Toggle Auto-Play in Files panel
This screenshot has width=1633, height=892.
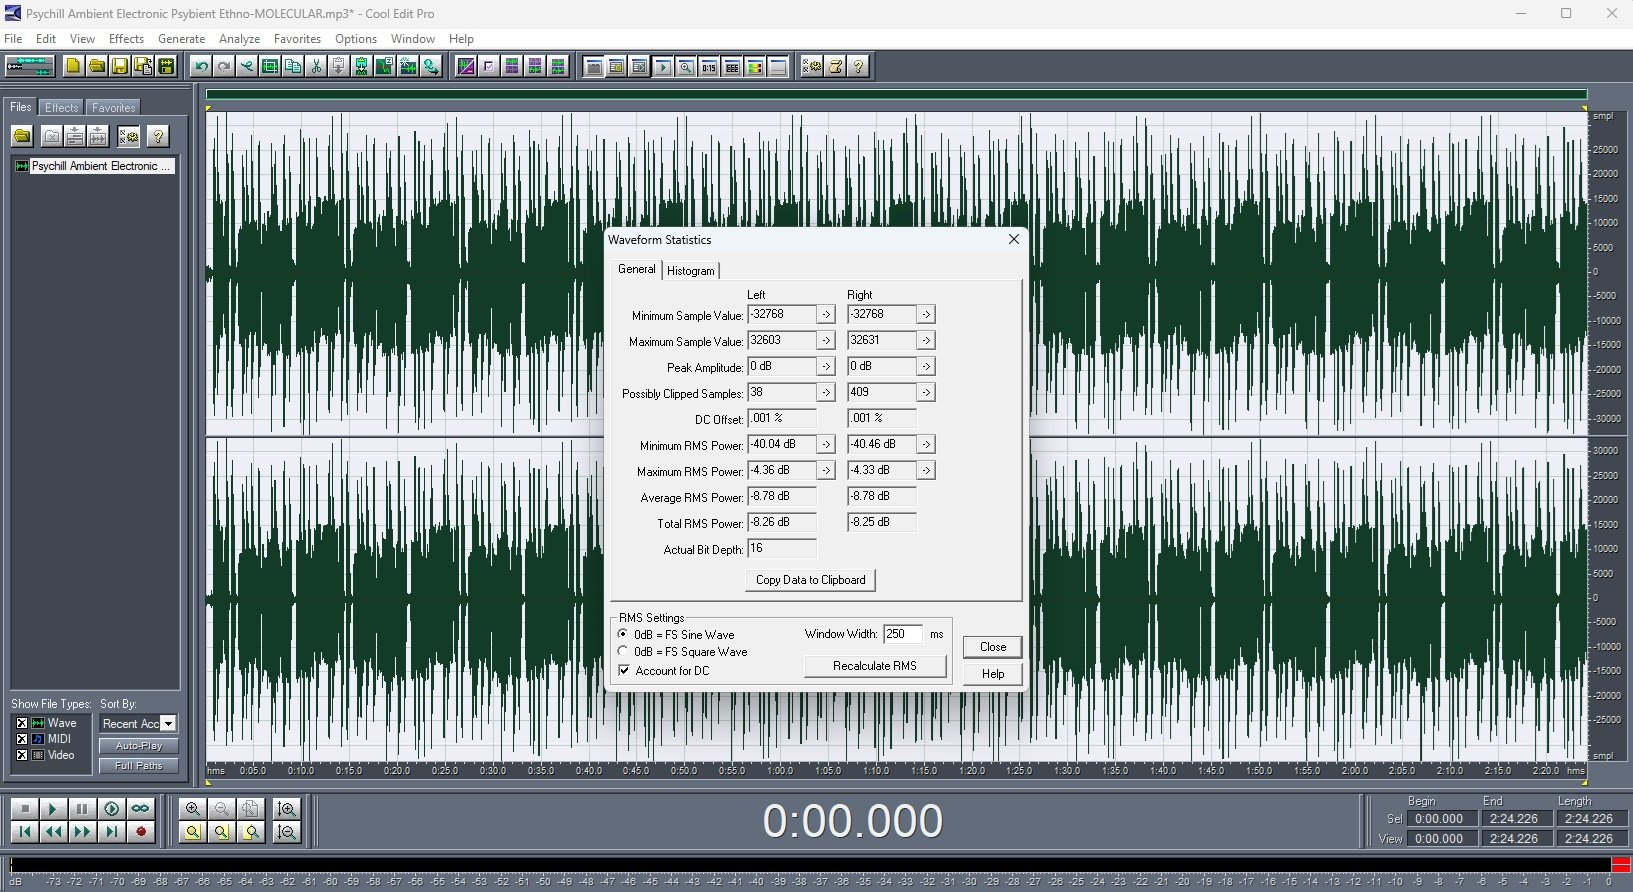point(138,746)
